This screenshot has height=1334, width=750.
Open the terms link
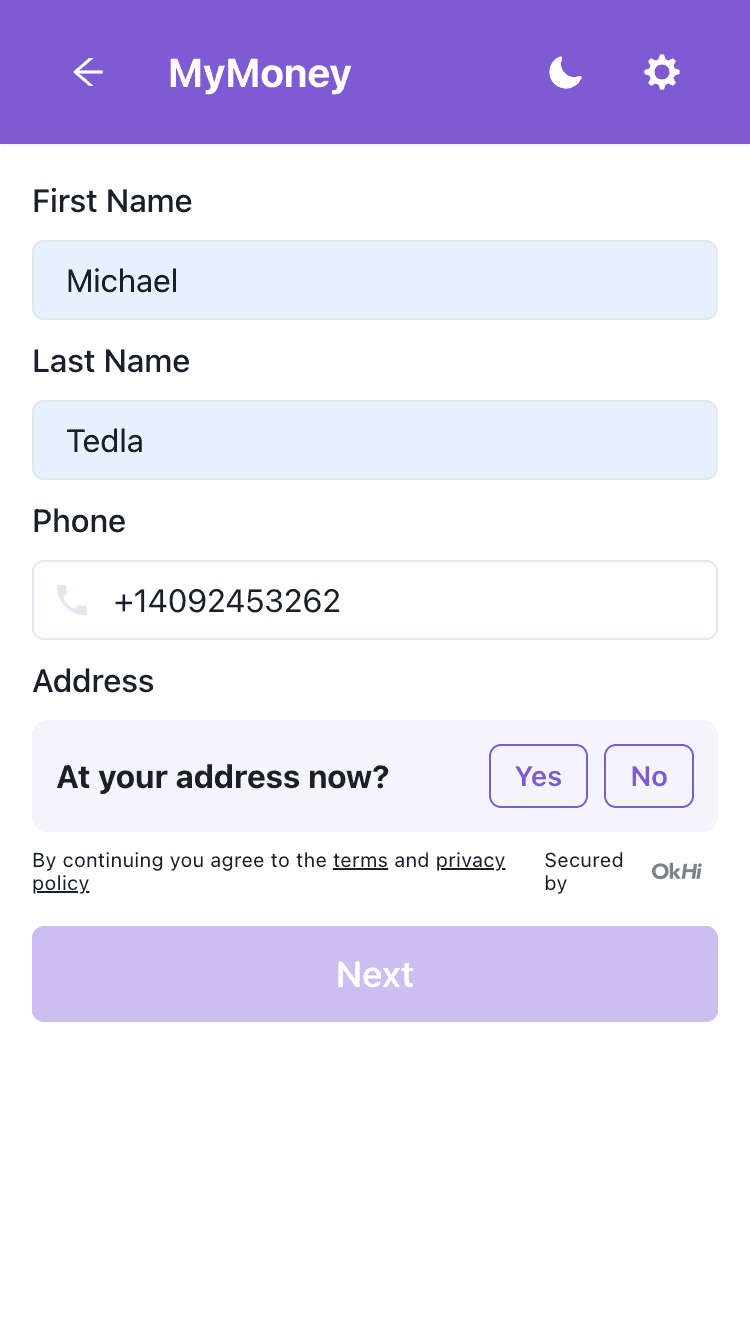[360, 860]
